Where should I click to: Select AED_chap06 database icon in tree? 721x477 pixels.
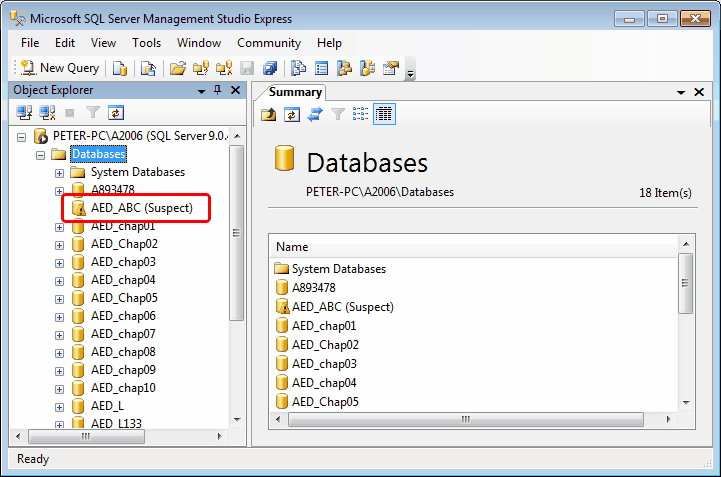pos(78,316)
